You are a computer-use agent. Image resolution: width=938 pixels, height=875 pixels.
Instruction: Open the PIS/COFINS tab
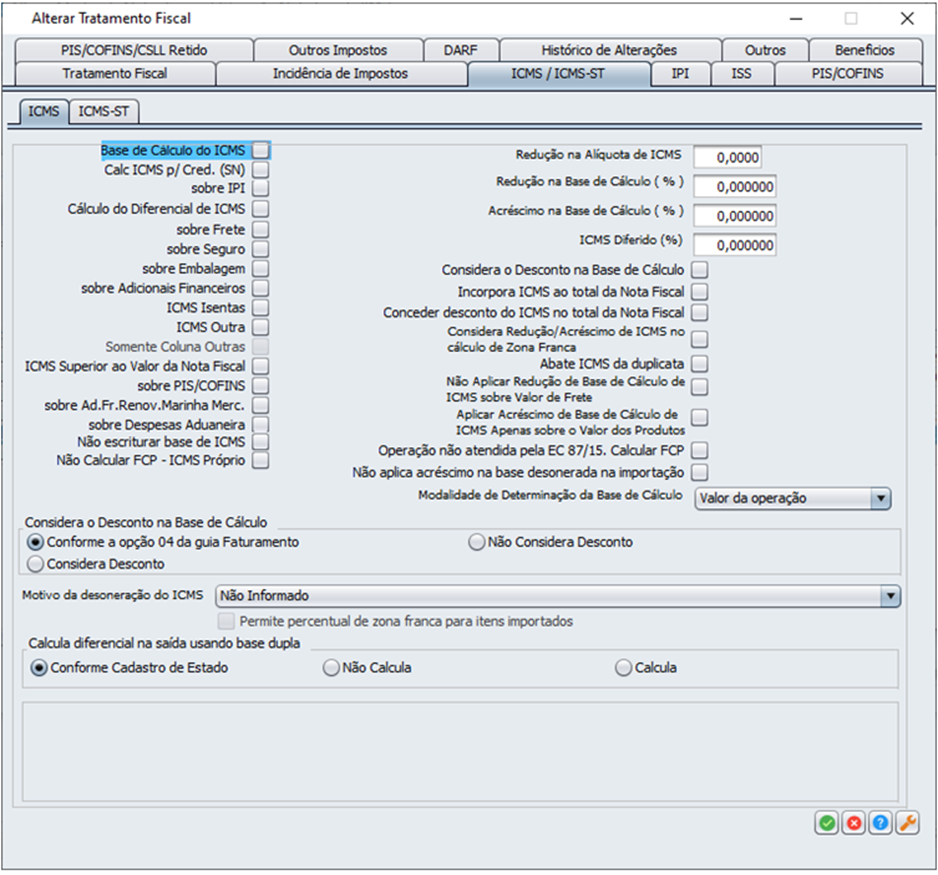click(x=848, y=74)
